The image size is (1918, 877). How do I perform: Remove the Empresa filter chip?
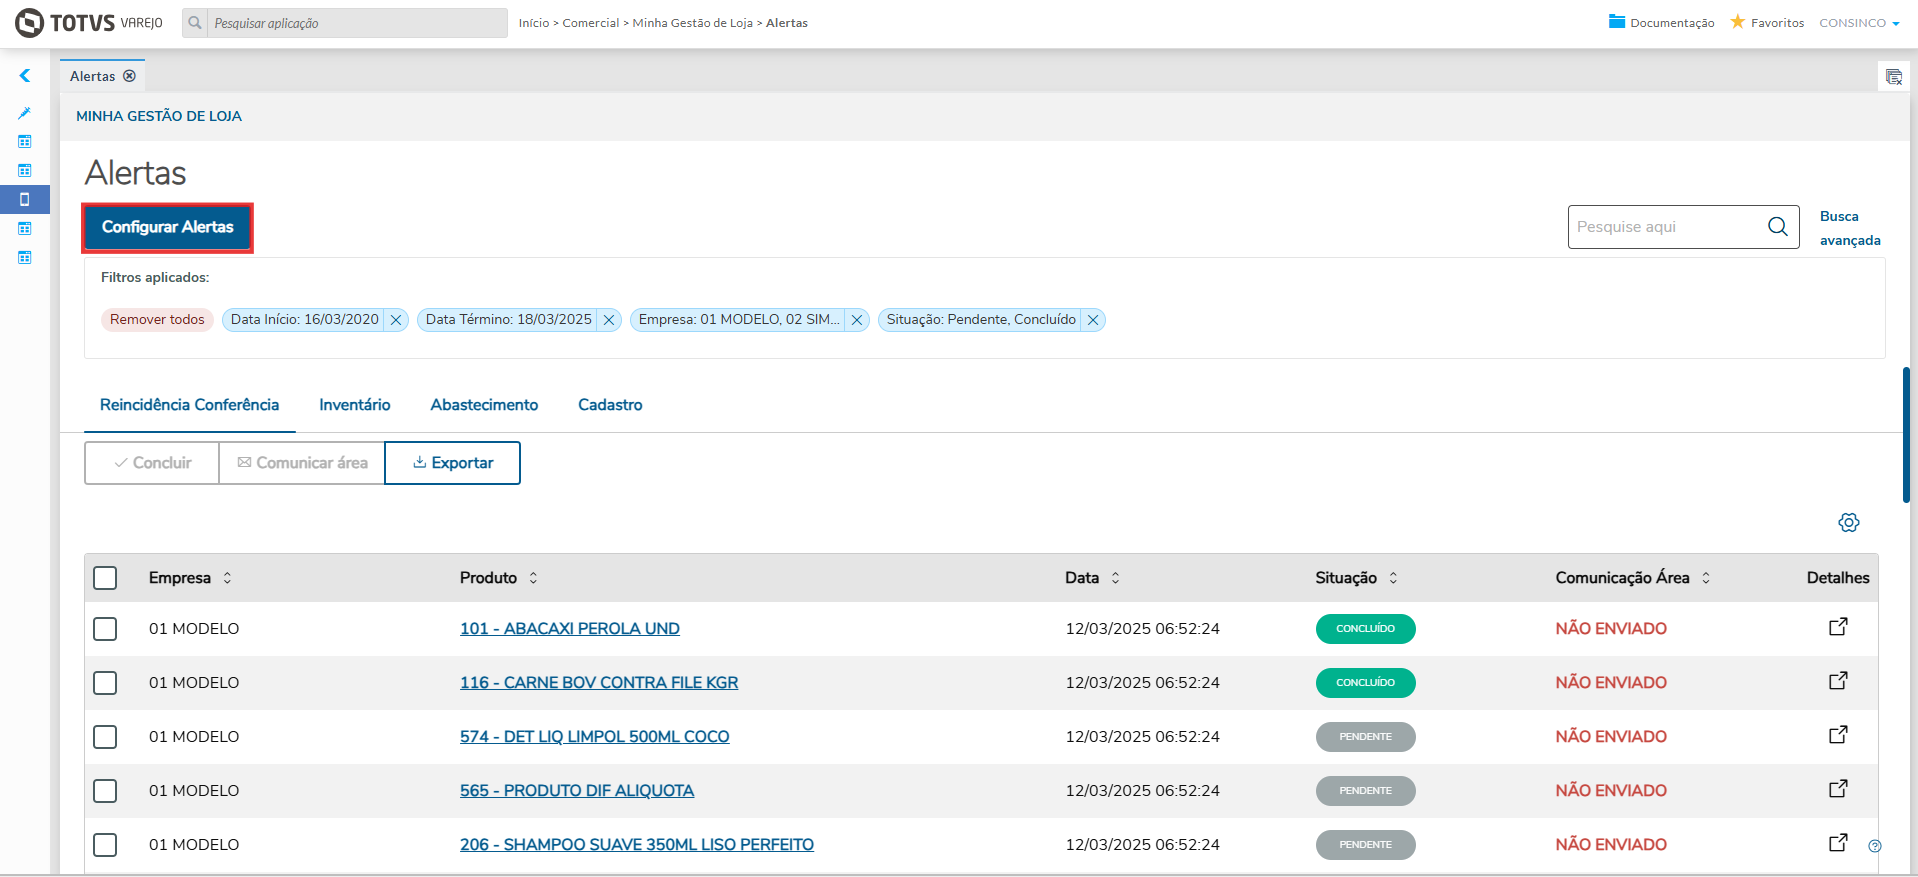click(857, 320)
